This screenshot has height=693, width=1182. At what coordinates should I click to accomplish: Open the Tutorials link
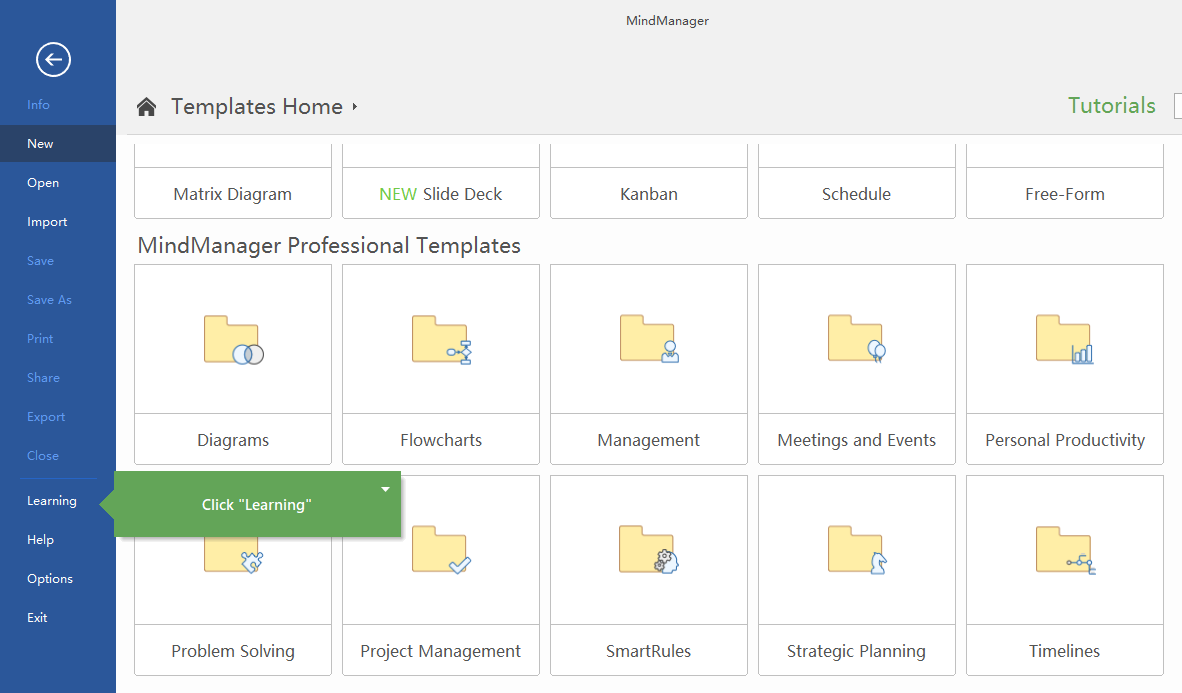(1111, 106)
